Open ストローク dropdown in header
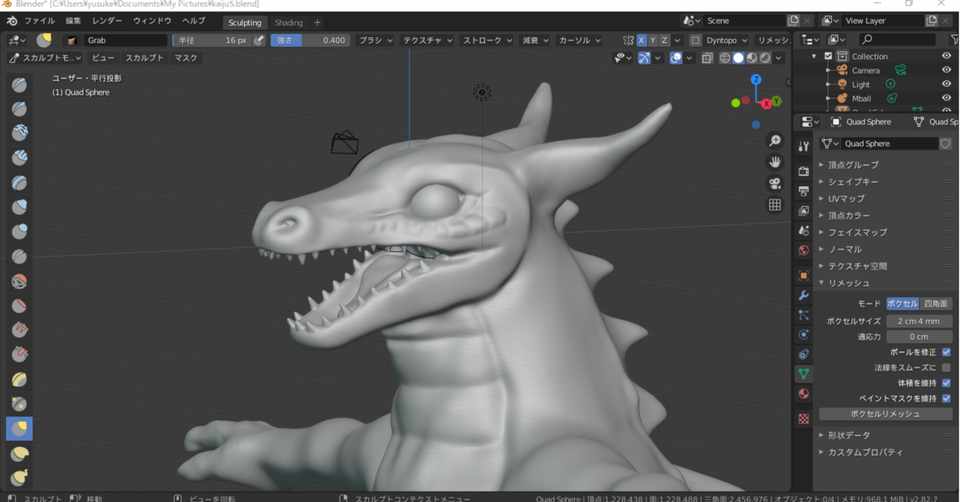The height and width of the screenshot is (502, 960). click(487, 40)
